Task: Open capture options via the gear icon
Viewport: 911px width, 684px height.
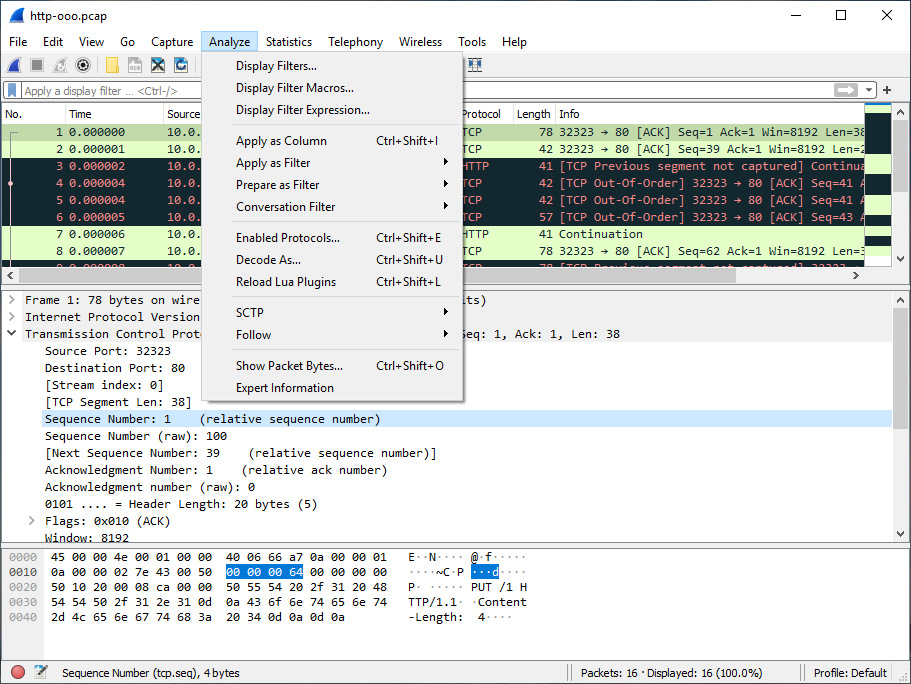Action: tap(82, 65)
